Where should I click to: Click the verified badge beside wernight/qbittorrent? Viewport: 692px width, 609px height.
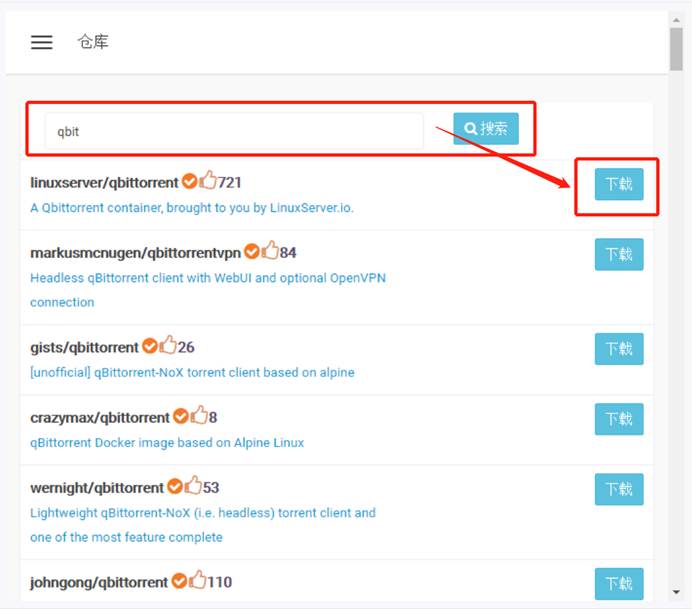(x=174, y=487)
